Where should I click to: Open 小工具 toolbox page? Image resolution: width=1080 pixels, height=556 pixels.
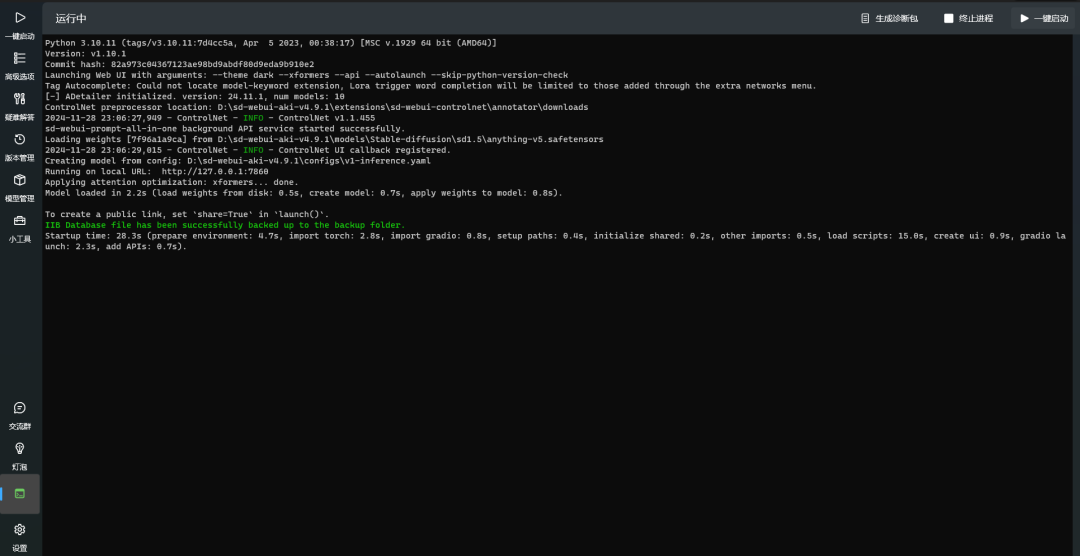19,228
